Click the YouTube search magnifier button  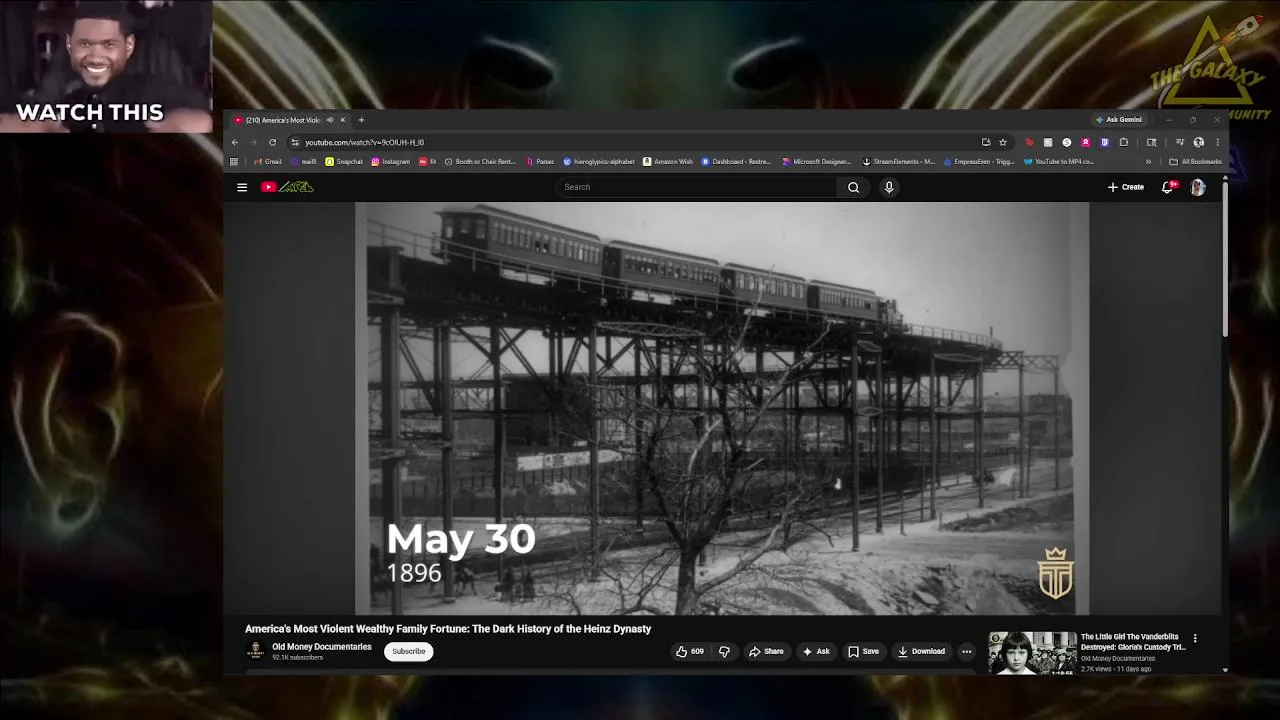tap(853, 187)
